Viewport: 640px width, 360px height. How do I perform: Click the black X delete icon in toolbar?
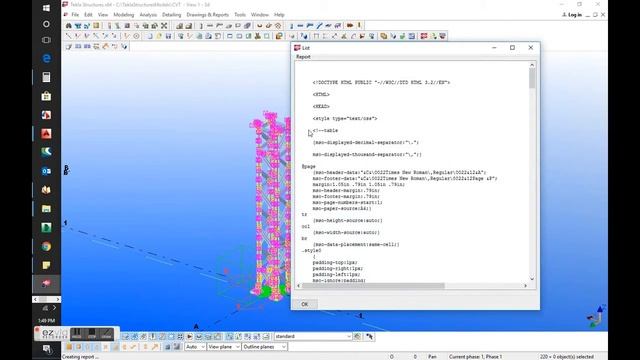164,26
